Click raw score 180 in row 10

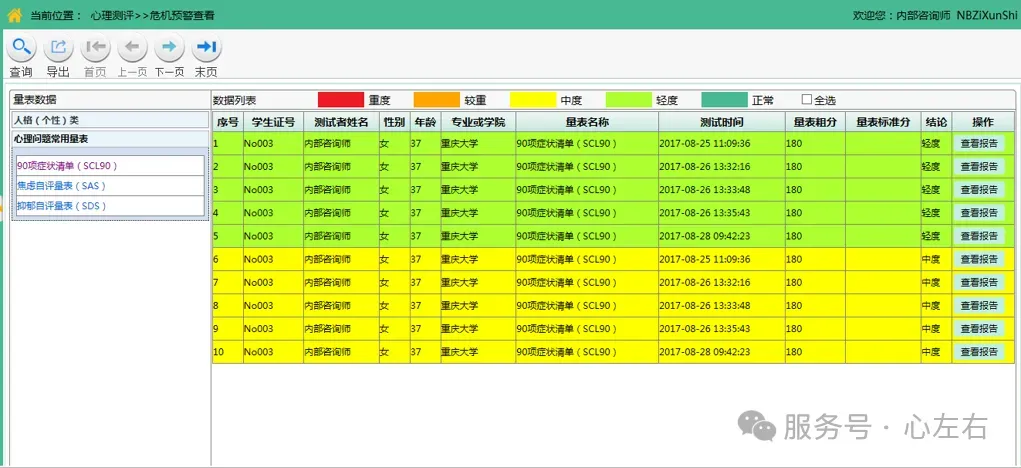coord(794,351)
